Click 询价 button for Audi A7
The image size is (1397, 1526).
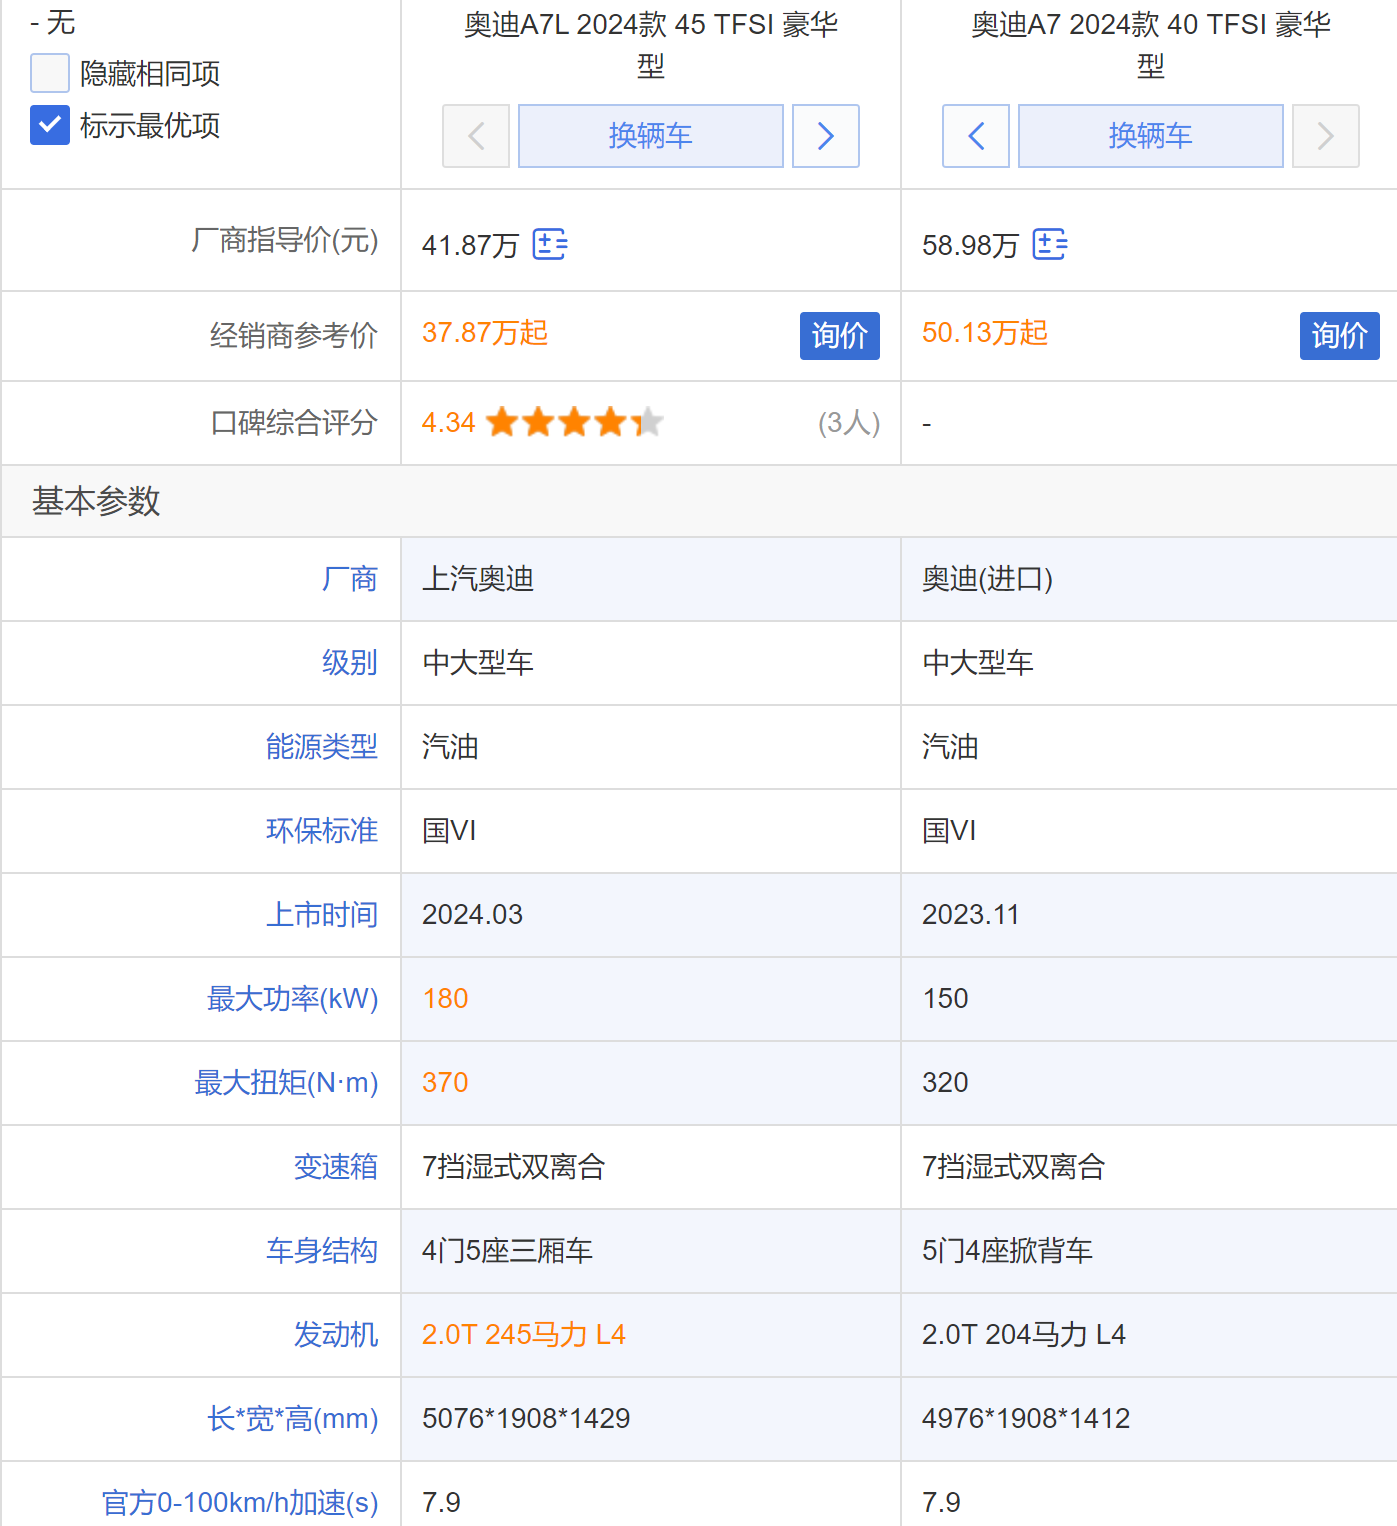[x=1339, y=336]
